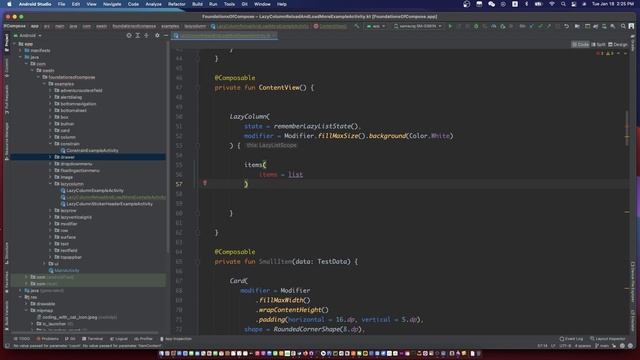Open MainActivity in project tree
640x360 pixels.
pos(67,270)
